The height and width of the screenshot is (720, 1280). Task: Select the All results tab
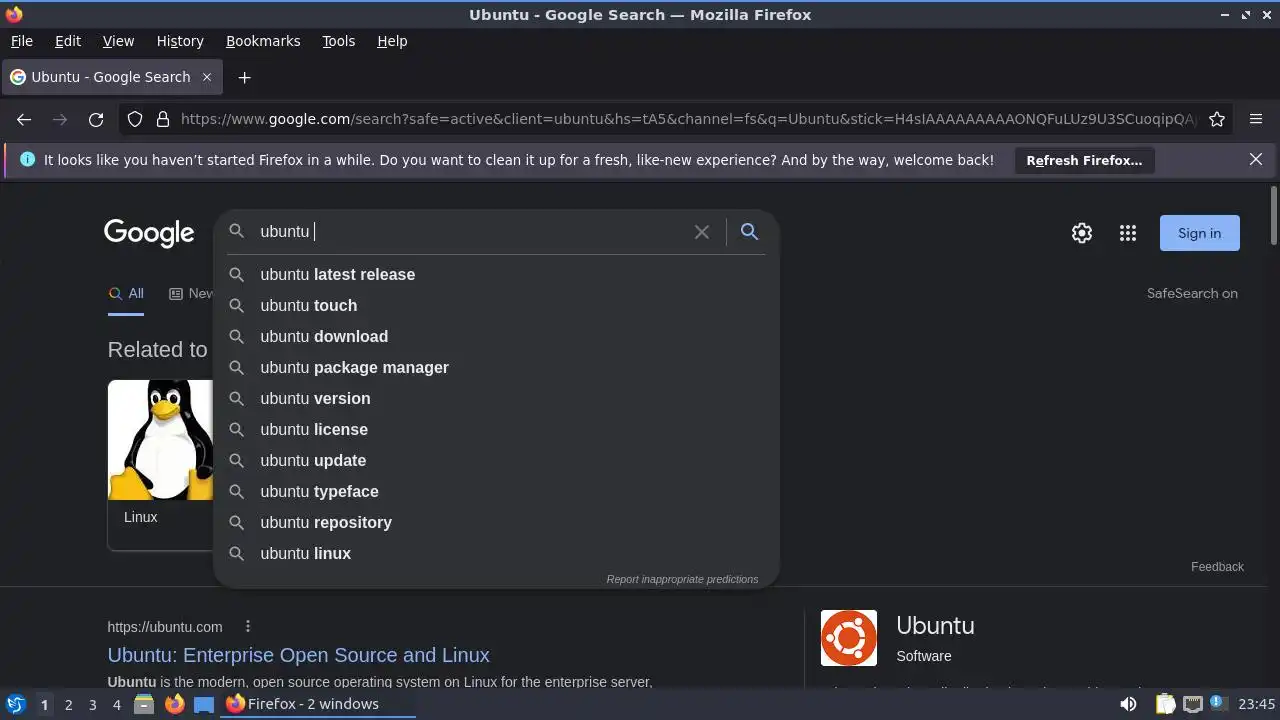[x=126, y=294]
